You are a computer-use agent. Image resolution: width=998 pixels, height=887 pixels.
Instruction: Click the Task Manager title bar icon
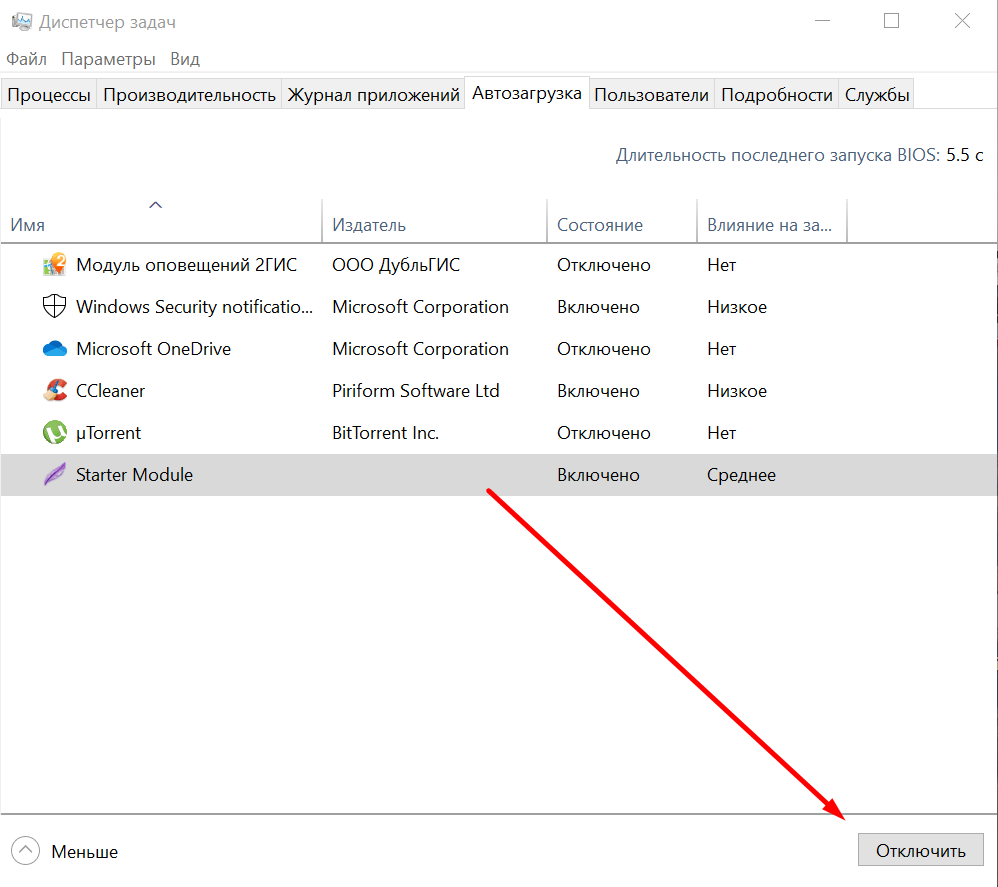point(21,22)
